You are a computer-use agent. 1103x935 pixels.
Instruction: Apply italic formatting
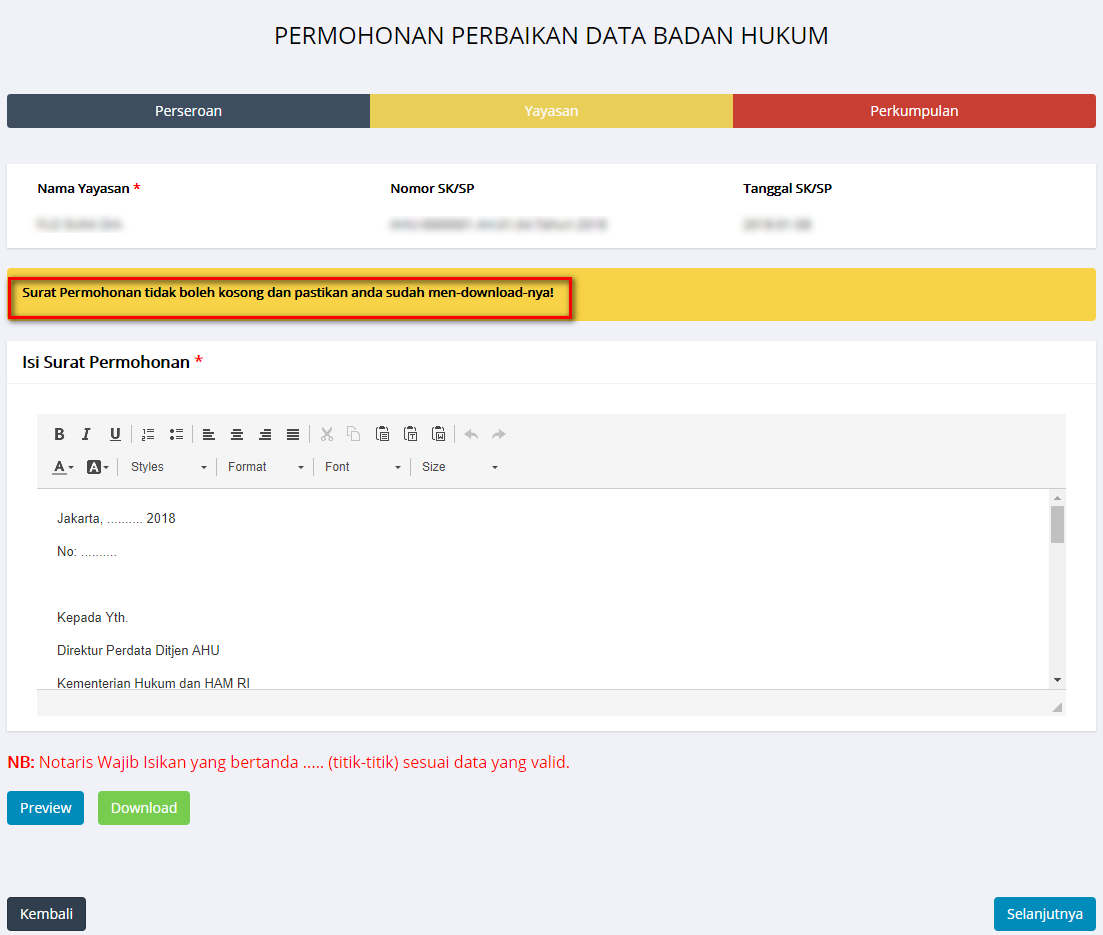87,434
